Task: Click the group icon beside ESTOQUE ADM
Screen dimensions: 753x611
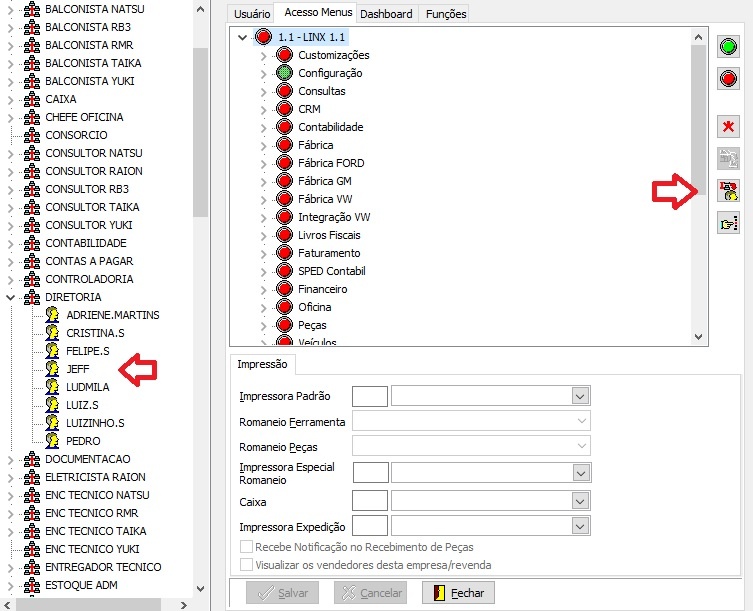Action: tap(32, 585)
